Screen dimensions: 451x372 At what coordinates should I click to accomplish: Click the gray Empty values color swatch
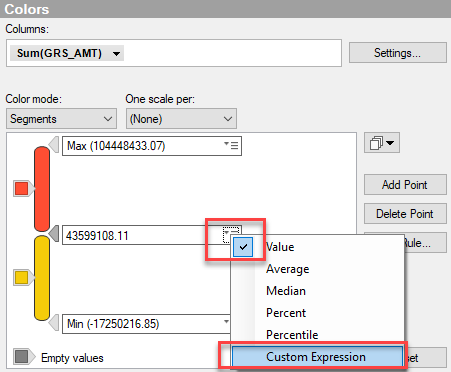pos(22,357)
